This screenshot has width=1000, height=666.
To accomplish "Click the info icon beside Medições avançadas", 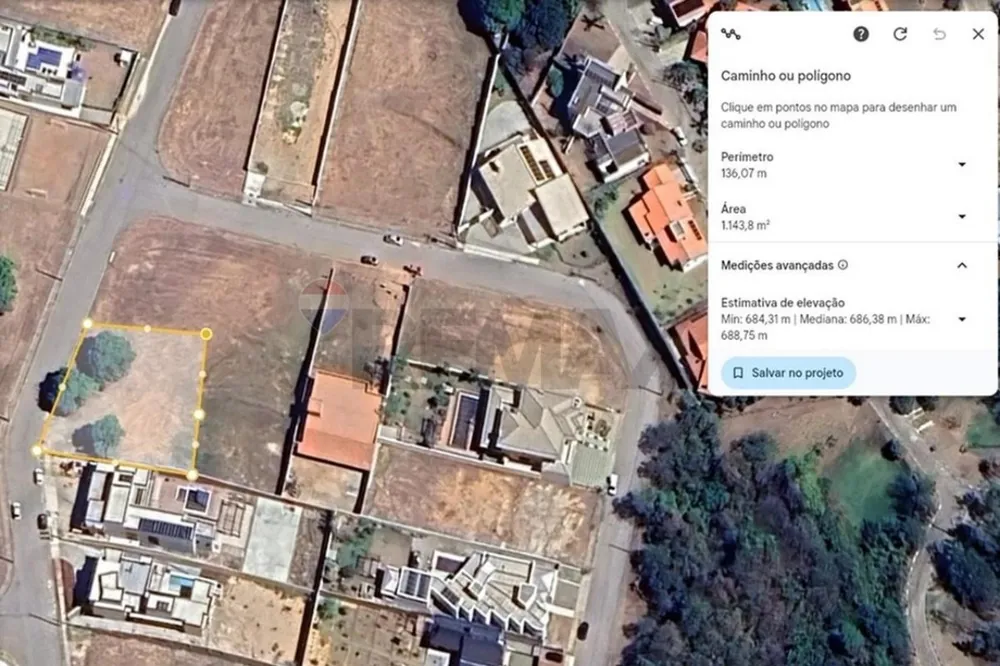I will 843,265.
